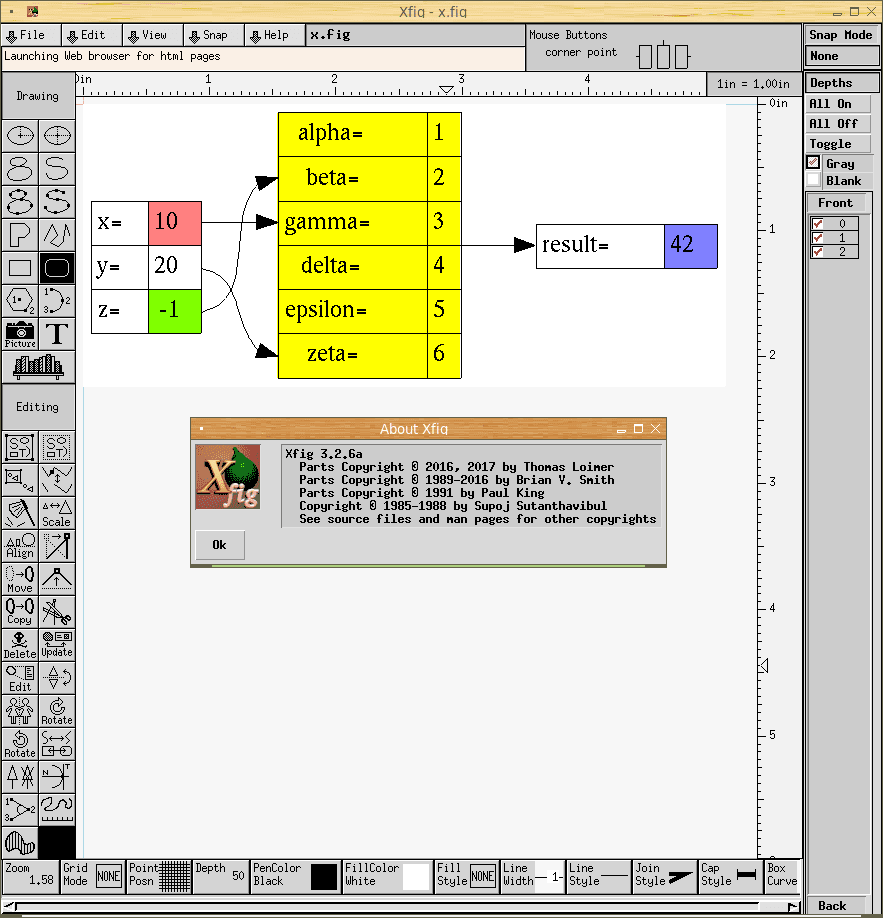This screenshot has height=918, width=883.
Task: Toggle the Gray depth option checkbox
Action: [813, 162]
